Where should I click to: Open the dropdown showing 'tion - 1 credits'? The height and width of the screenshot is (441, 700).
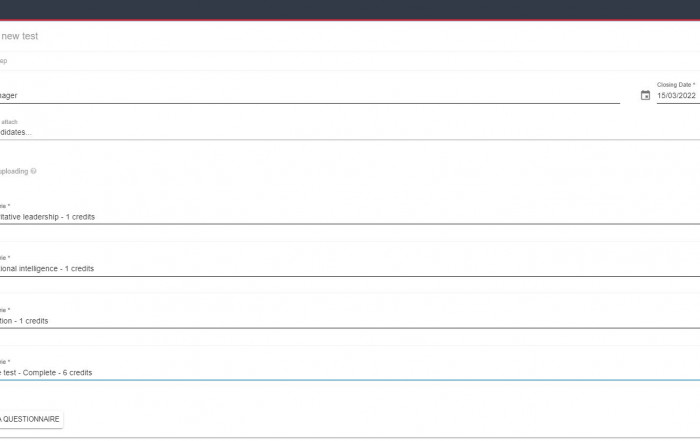point(350,321)
